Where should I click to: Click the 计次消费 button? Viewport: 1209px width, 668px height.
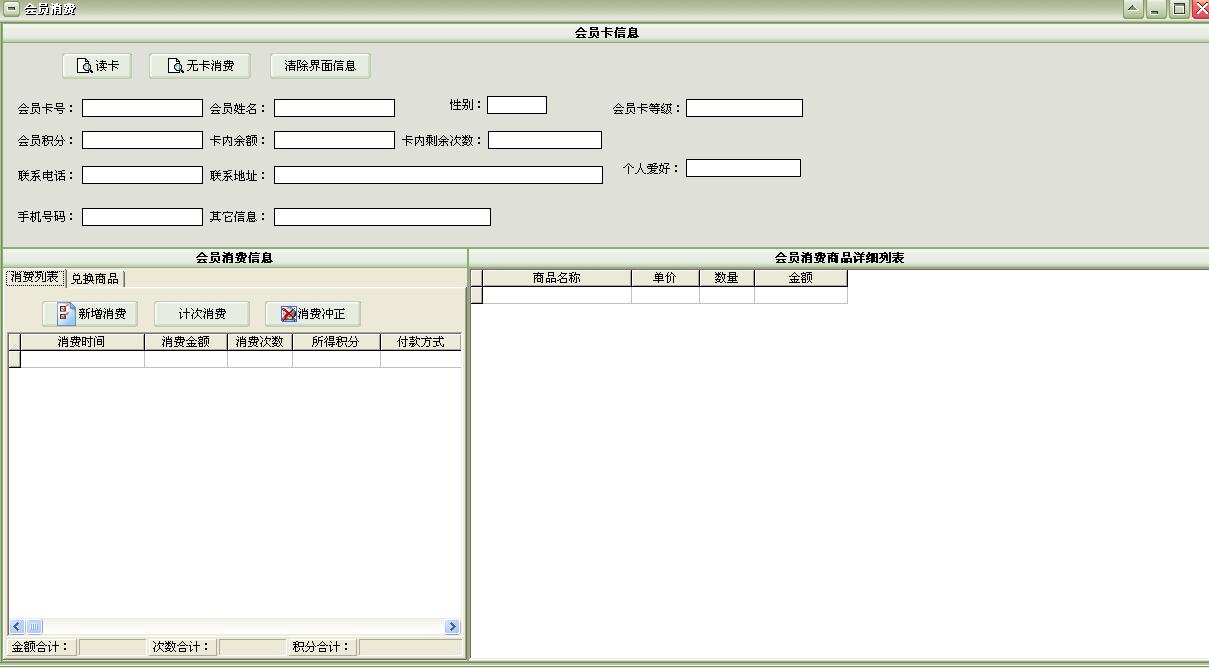[x=202, y=314]
